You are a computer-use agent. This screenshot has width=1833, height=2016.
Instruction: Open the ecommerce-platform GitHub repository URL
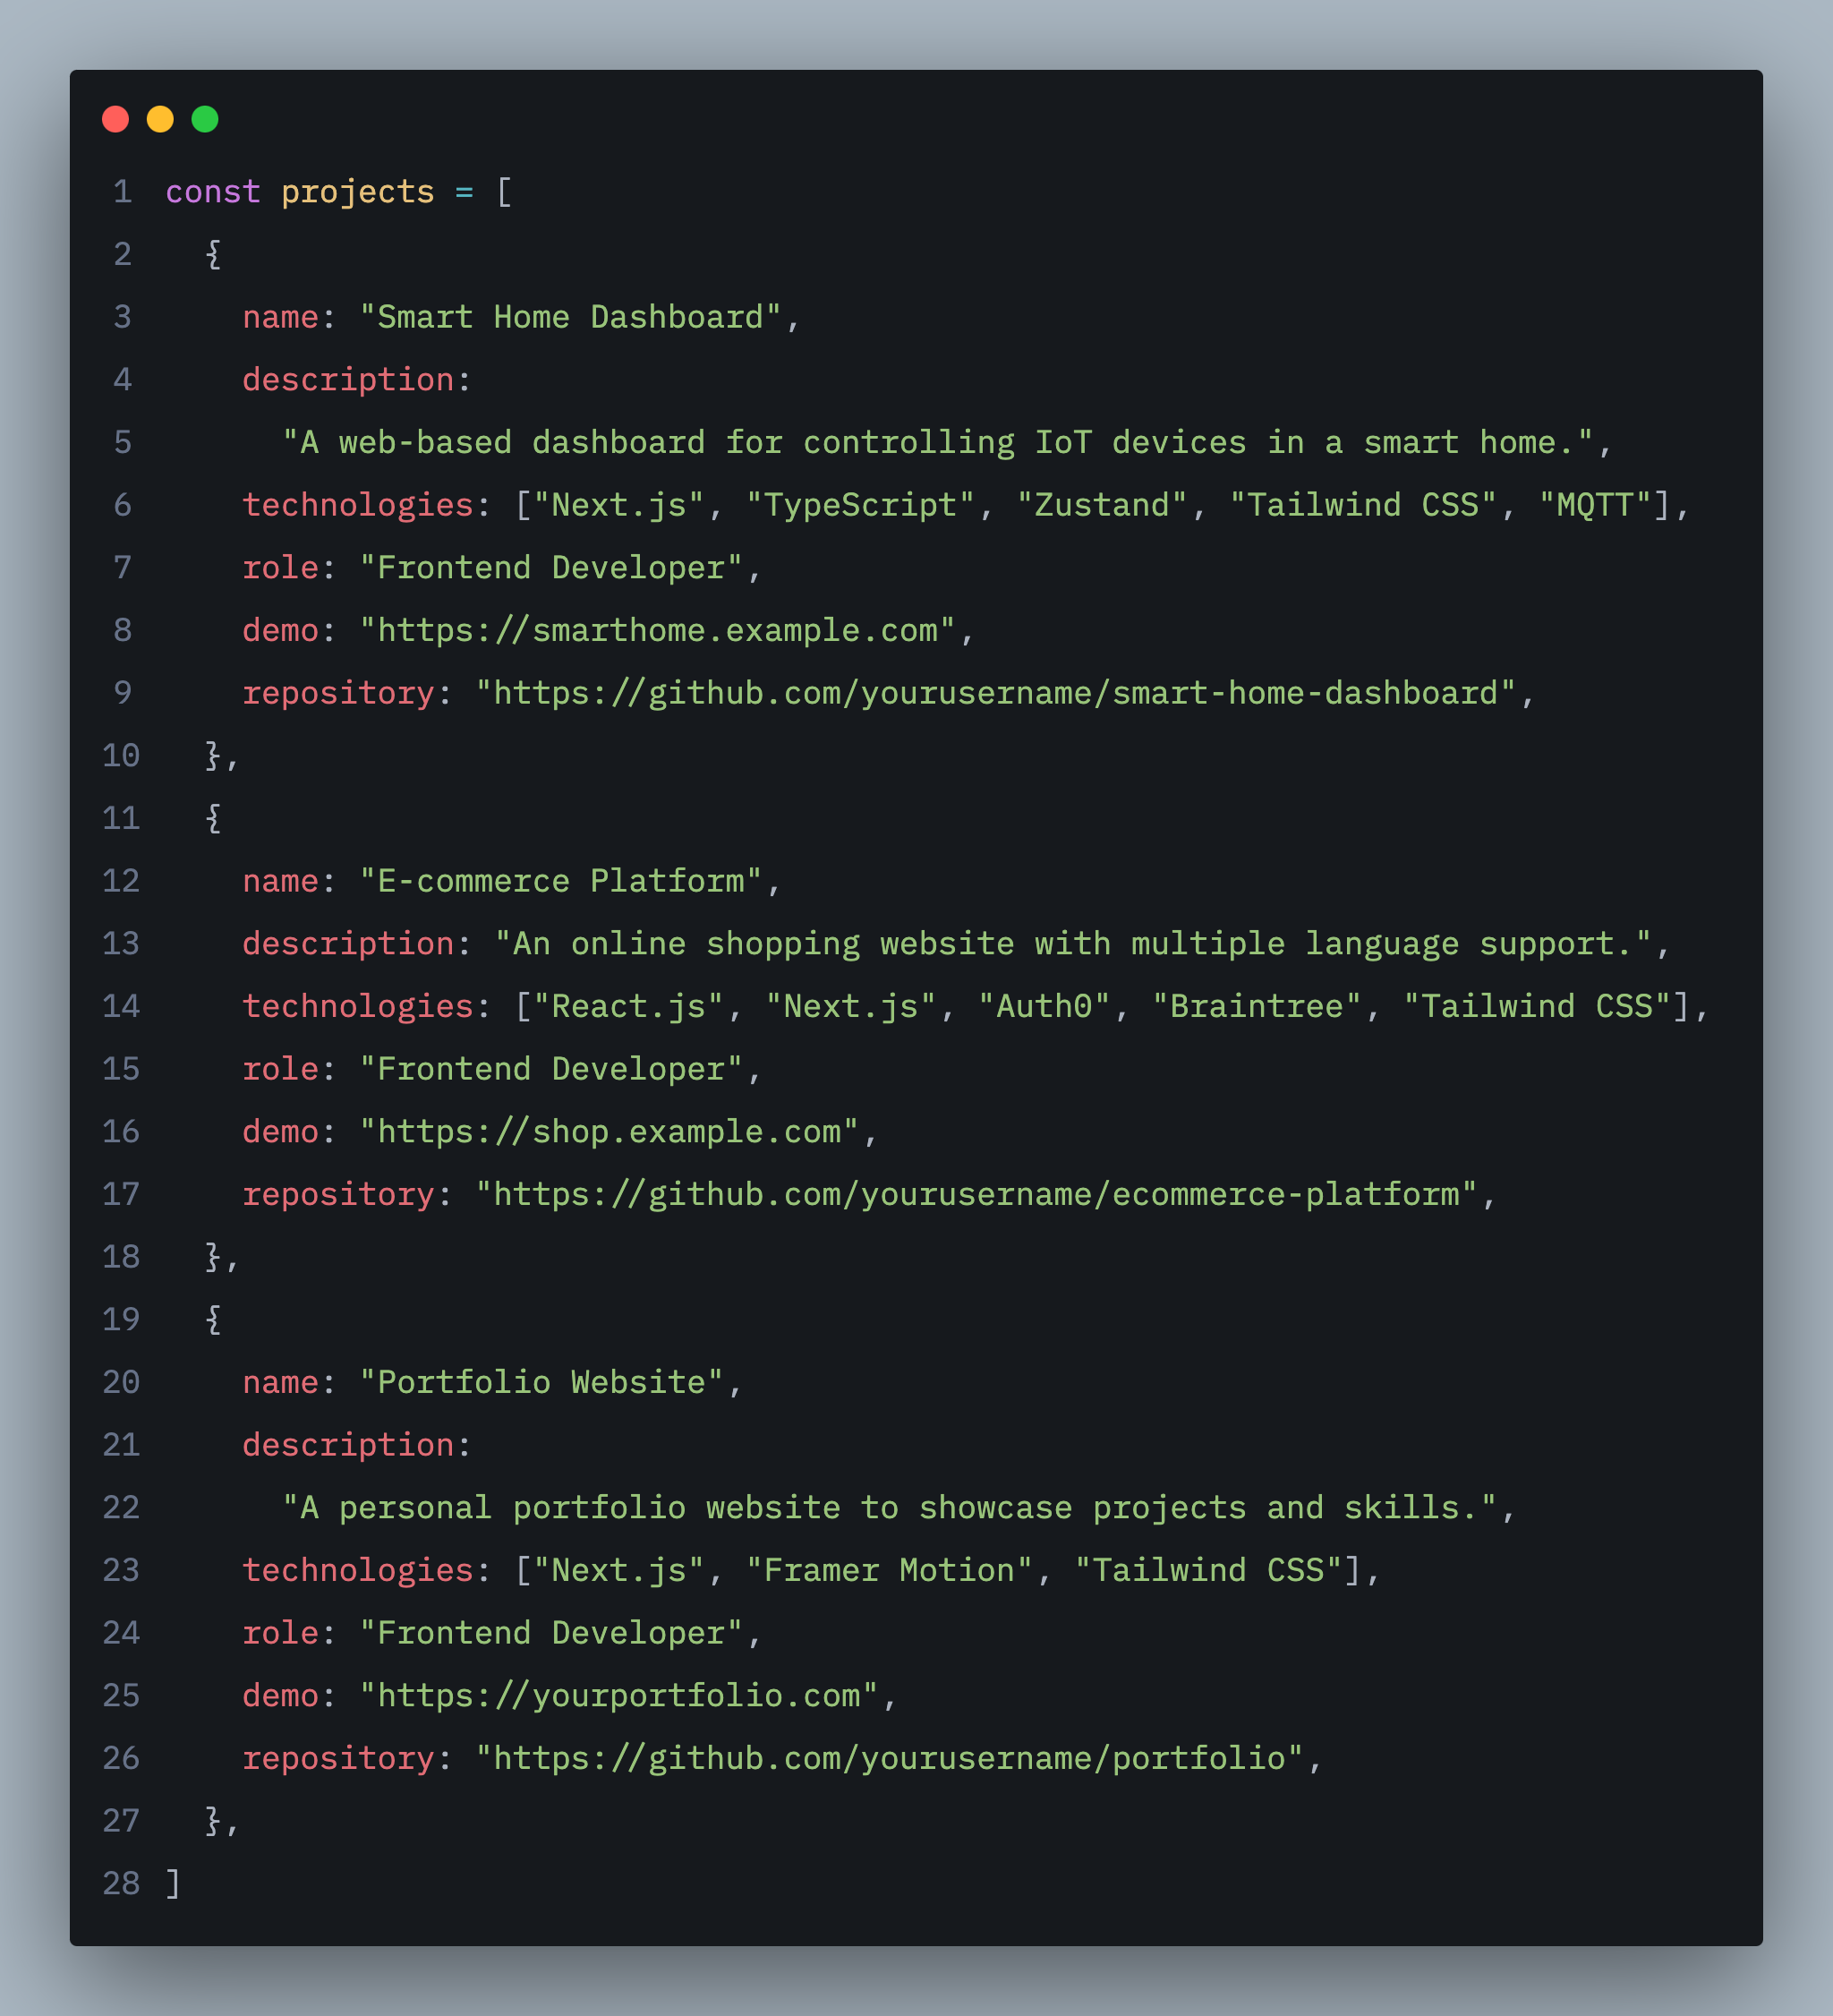point(976,1194)
